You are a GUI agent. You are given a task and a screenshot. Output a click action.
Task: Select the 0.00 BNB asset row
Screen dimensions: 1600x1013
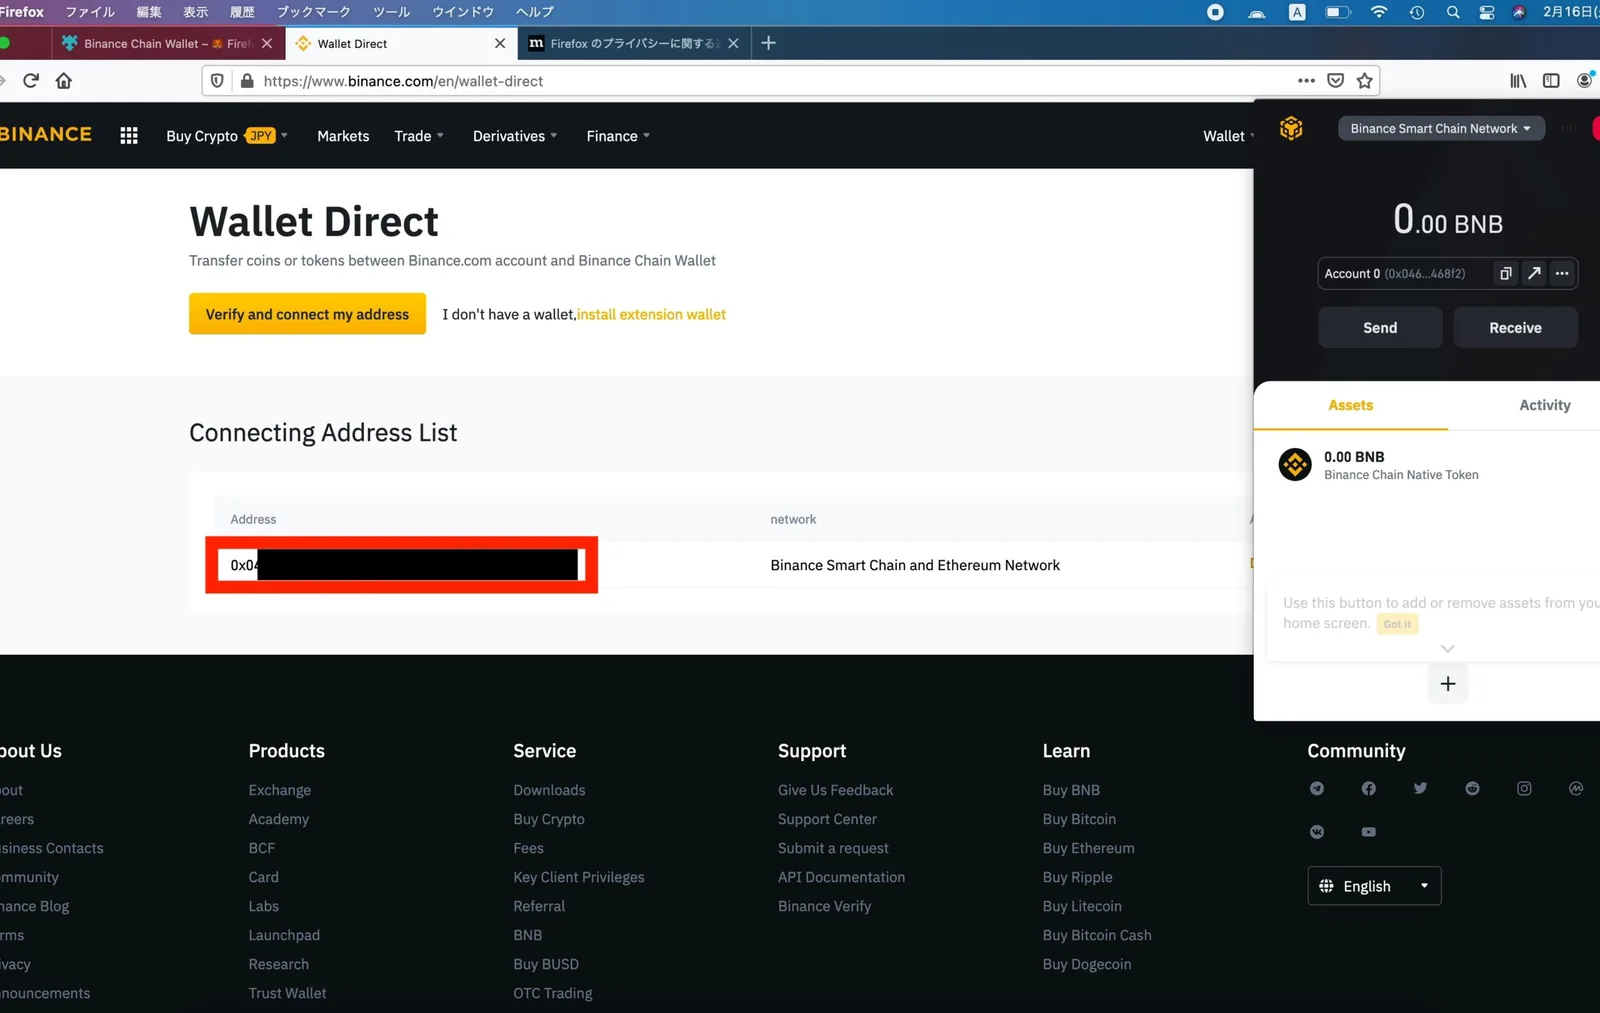pos(1427,465)
